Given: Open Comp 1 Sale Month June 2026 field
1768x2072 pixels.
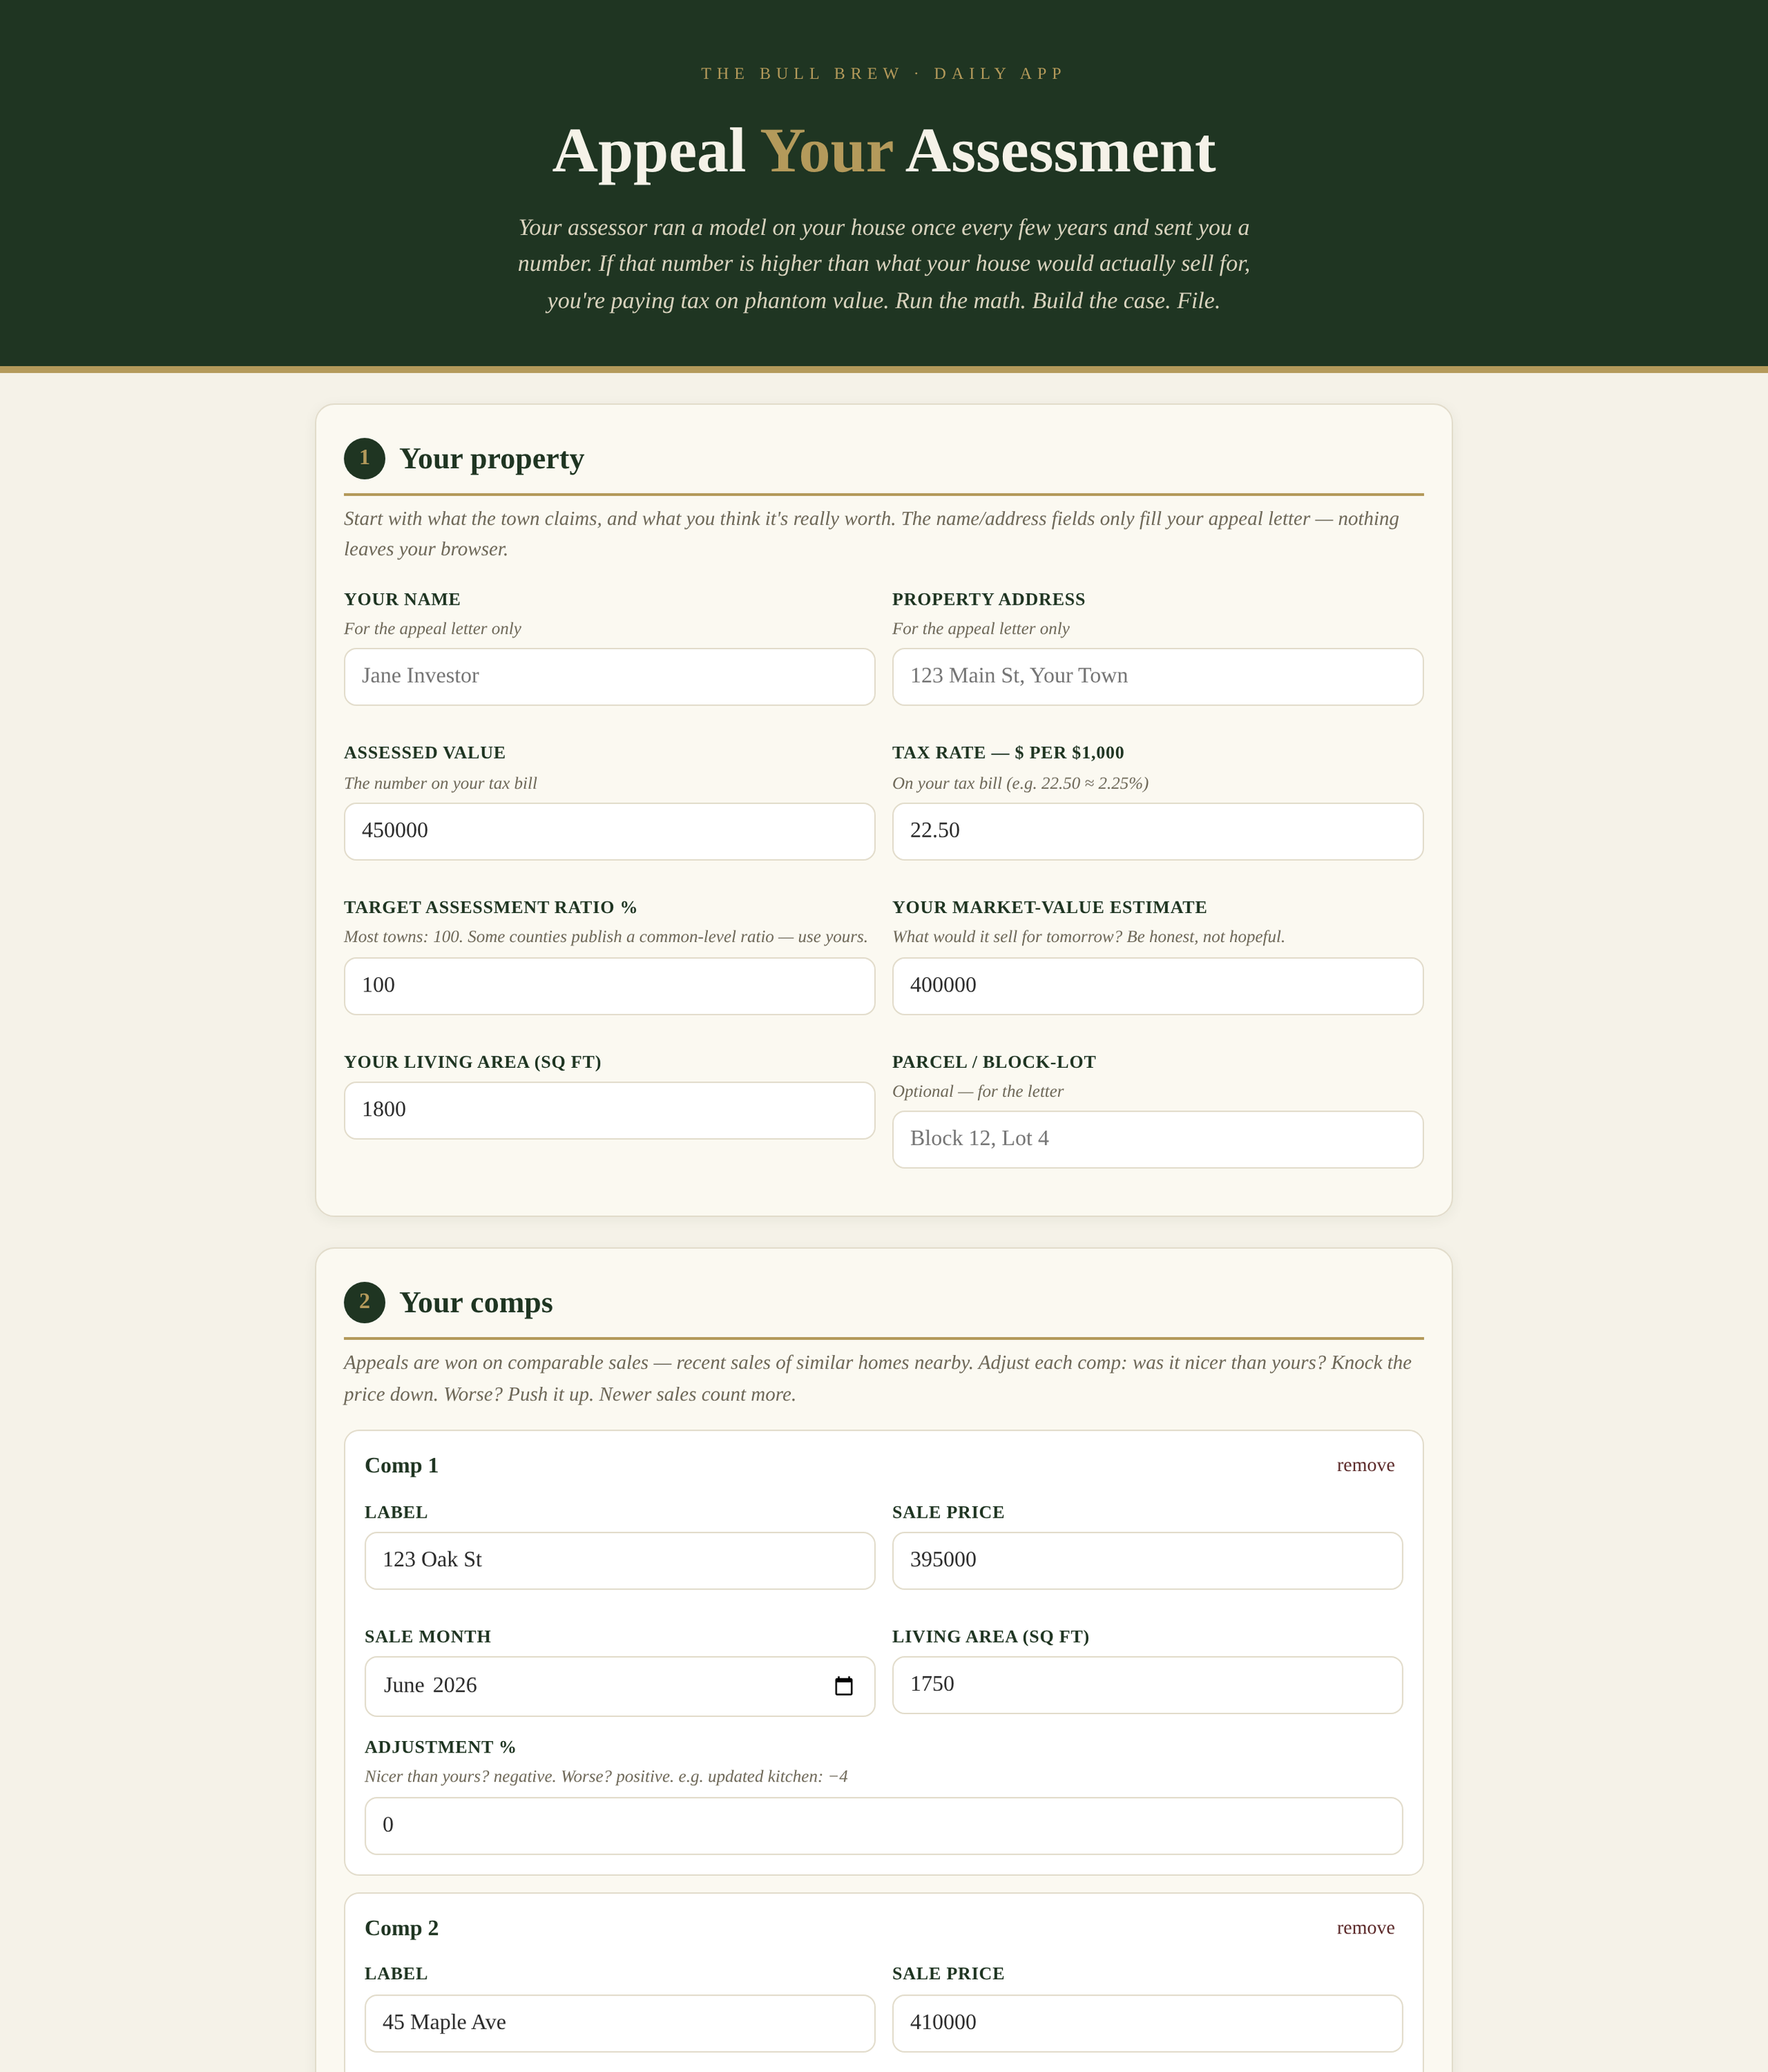Looking at the screenshot, I should (x=619, y=1686).
